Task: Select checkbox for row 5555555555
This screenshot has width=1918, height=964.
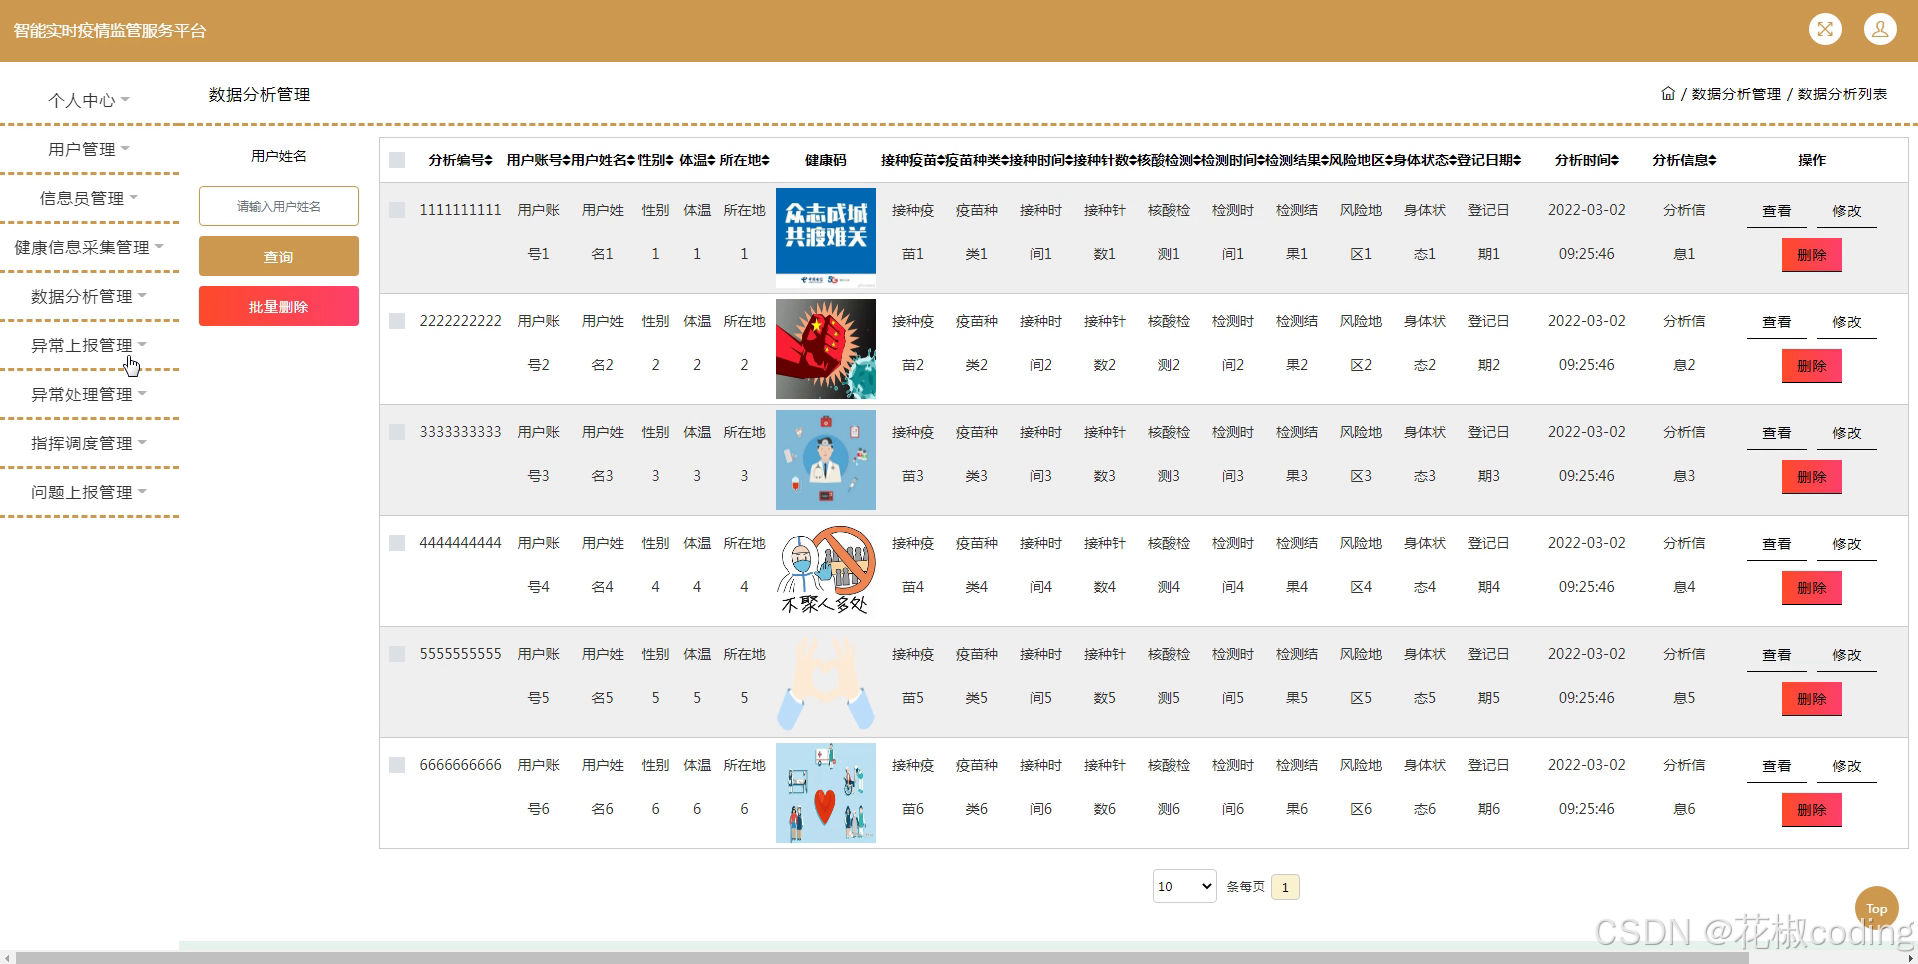Action: click(397, 654)
